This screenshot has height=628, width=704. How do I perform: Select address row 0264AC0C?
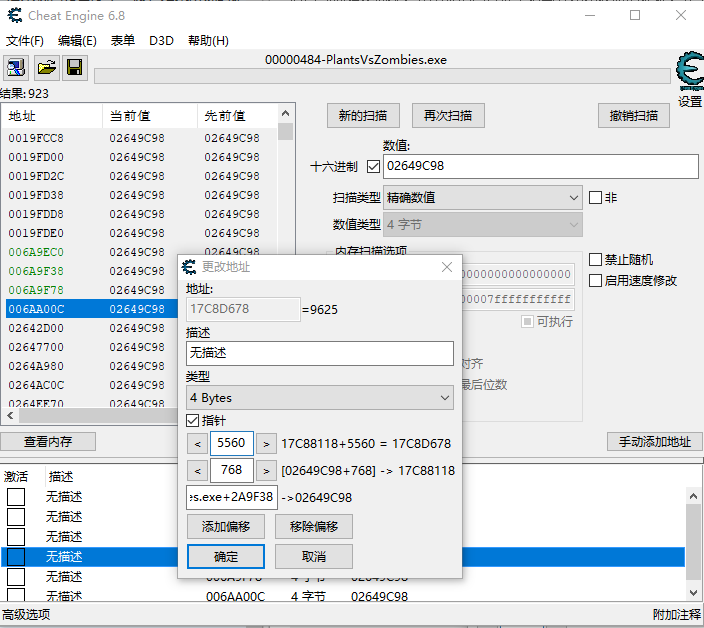click(x=92, y=385)
